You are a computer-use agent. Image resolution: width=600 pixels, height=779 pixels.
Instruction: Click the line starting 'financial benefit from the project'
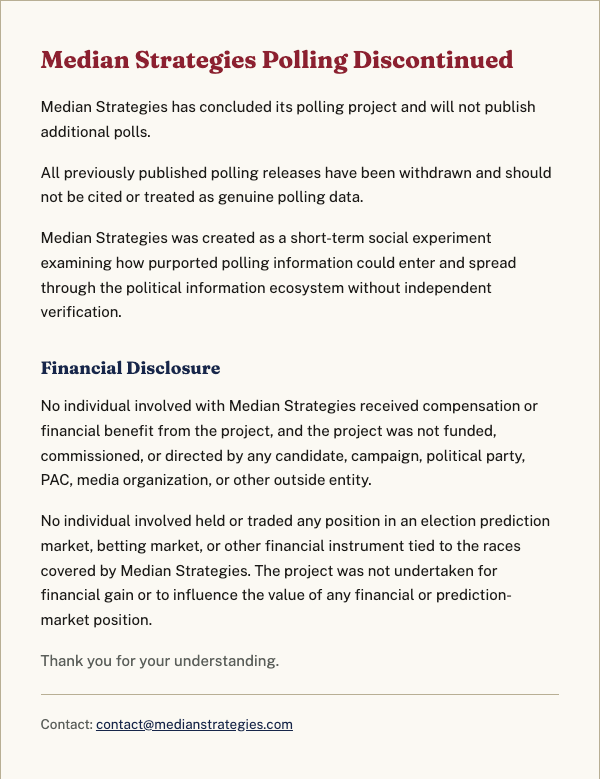click(x=269, y=431)
